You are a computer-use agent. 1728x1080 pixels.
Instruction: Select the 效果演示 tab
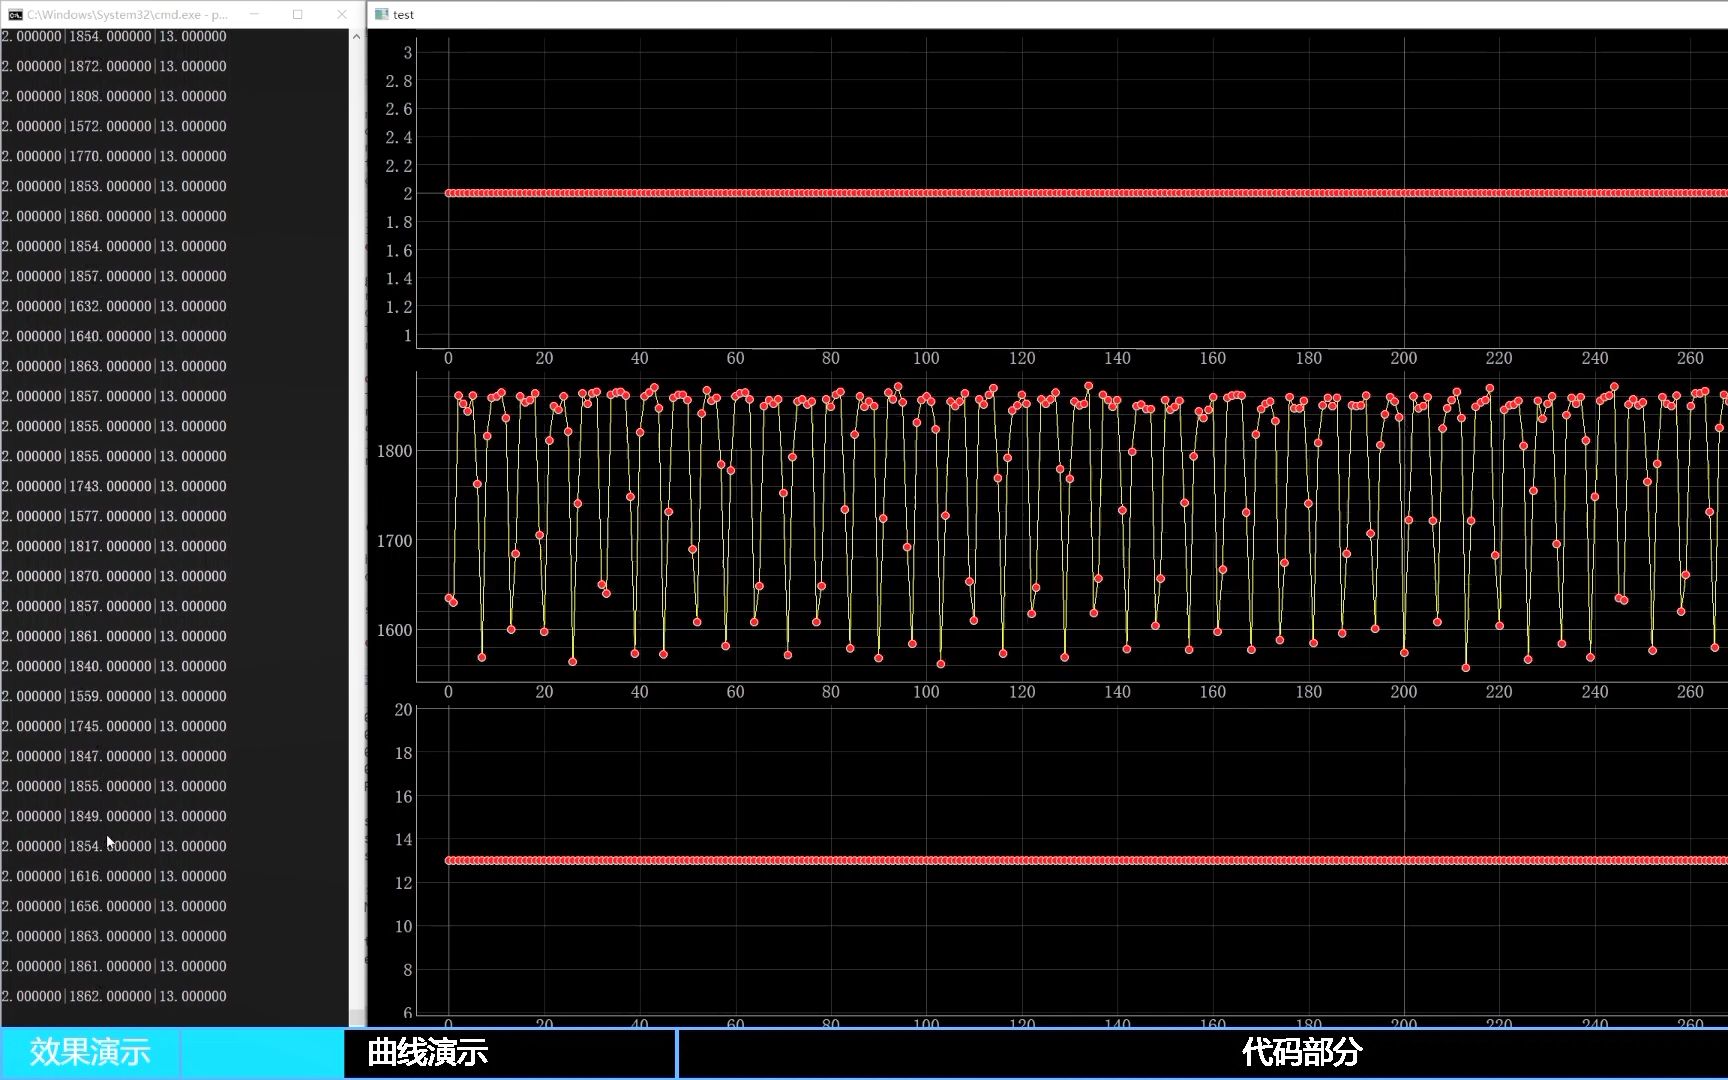tap(90, 1052)
